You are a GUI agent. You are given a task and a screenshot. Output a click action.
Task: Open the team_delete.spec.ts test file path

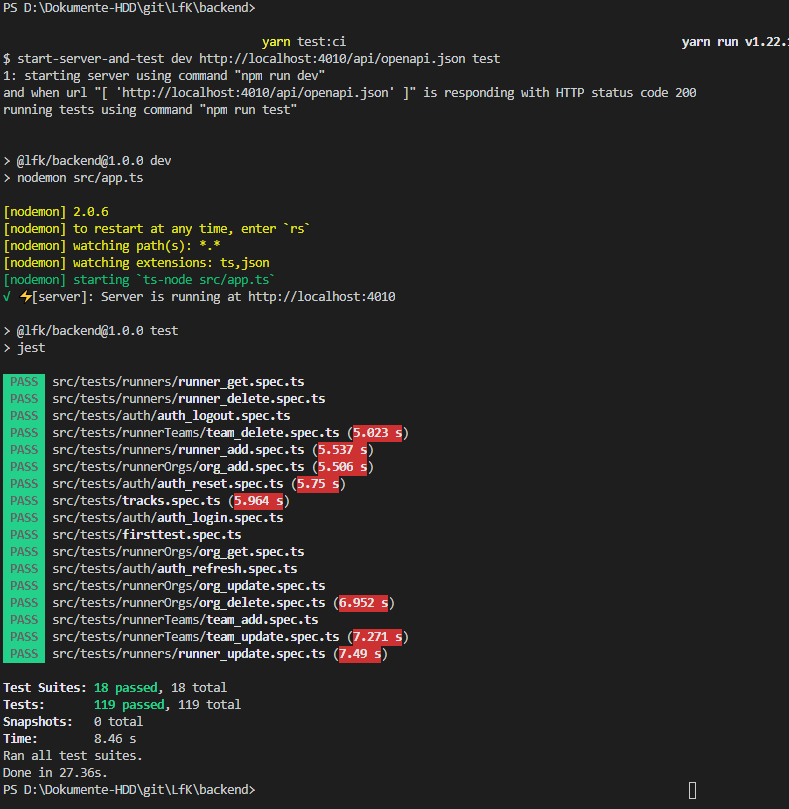pyautogui.click(x=196, y=433)
